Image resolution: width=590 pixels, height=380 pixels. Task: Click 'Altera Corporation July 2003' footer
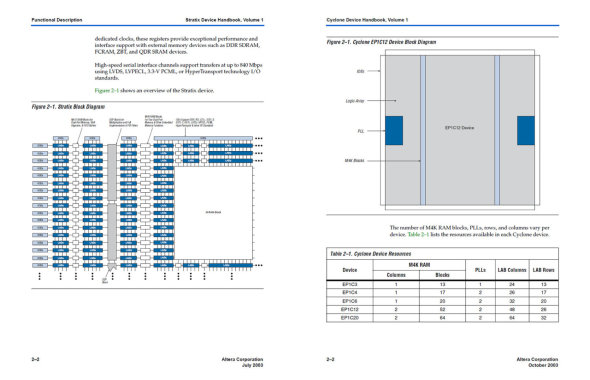[x=242, y=362]
